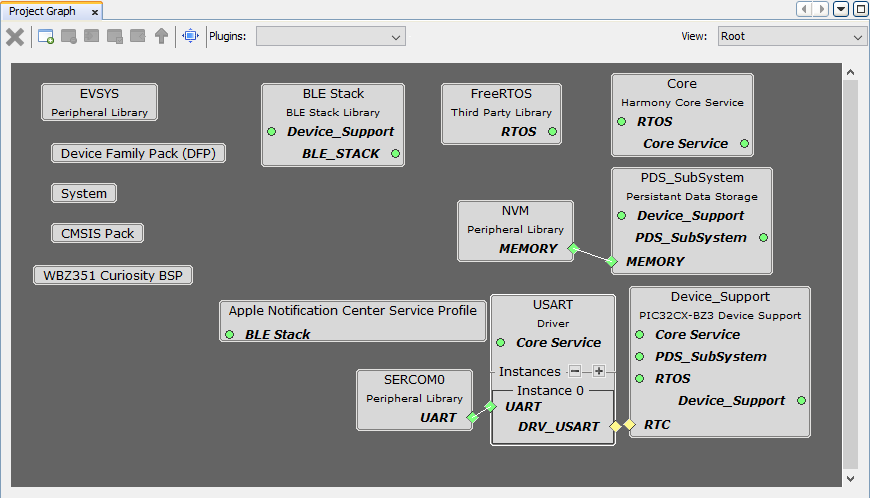
Task: Click the delete X toolbar icon
Action: click(x=15, y=37)
